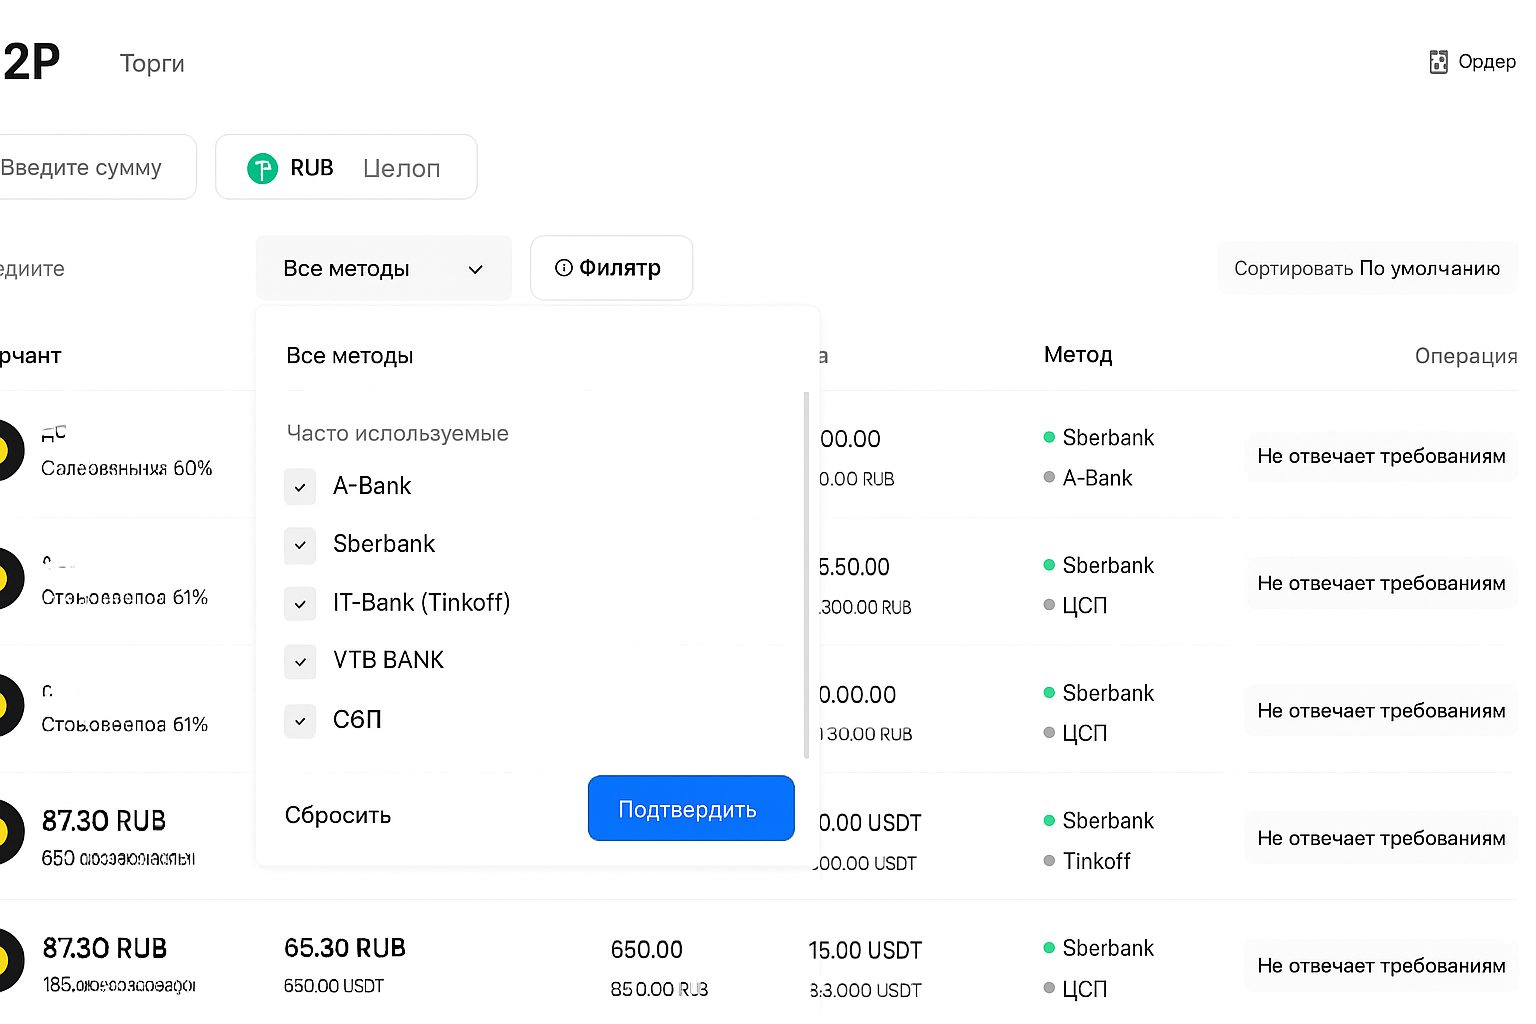Open the RUB currency selector

346,167
